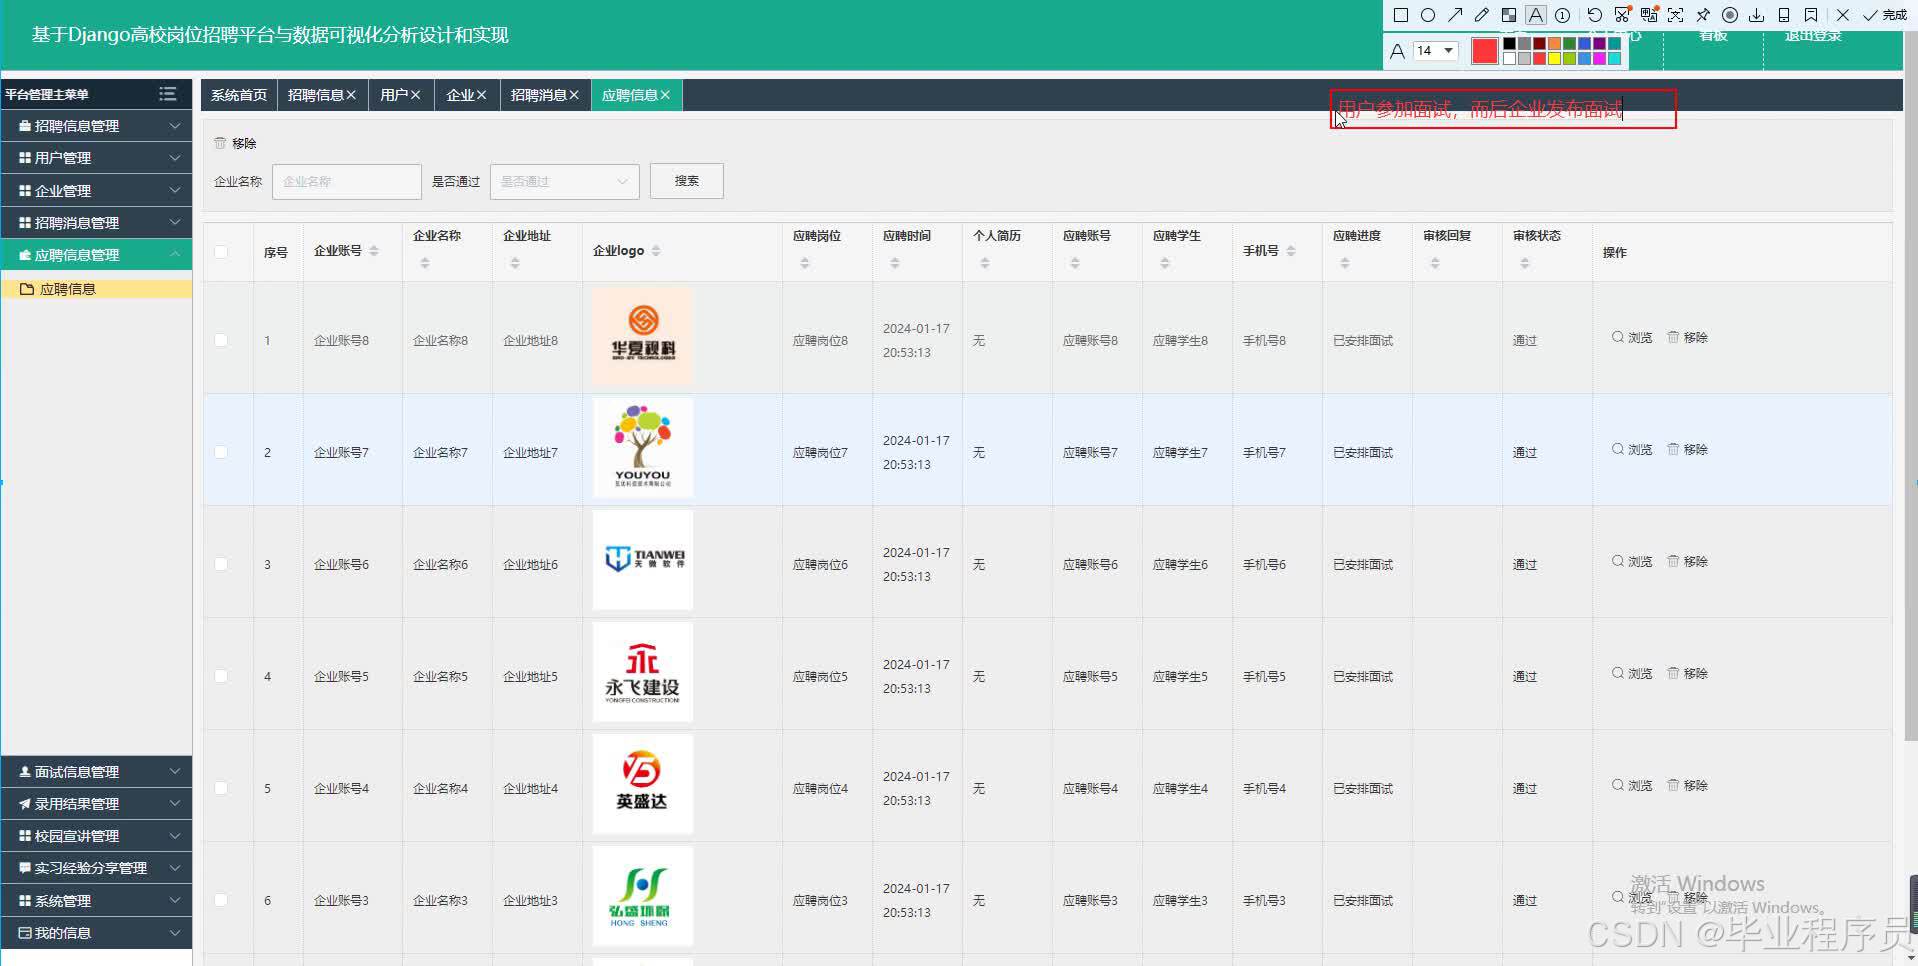Pin the screenshot with pin icon

pyautogui.click(x=1704, y=15)
